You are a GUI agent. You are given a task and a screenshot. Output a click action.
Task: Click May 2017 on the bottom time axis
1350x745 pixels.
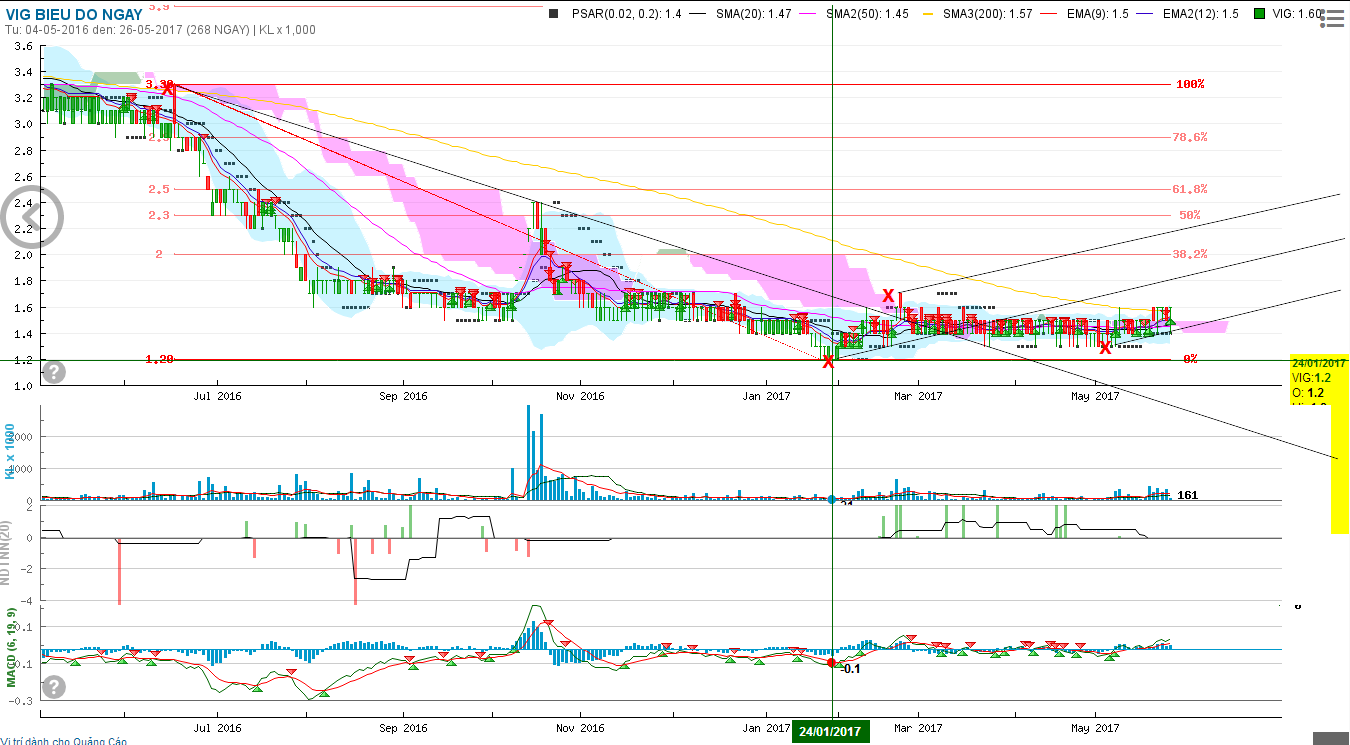coord(1094,728)
